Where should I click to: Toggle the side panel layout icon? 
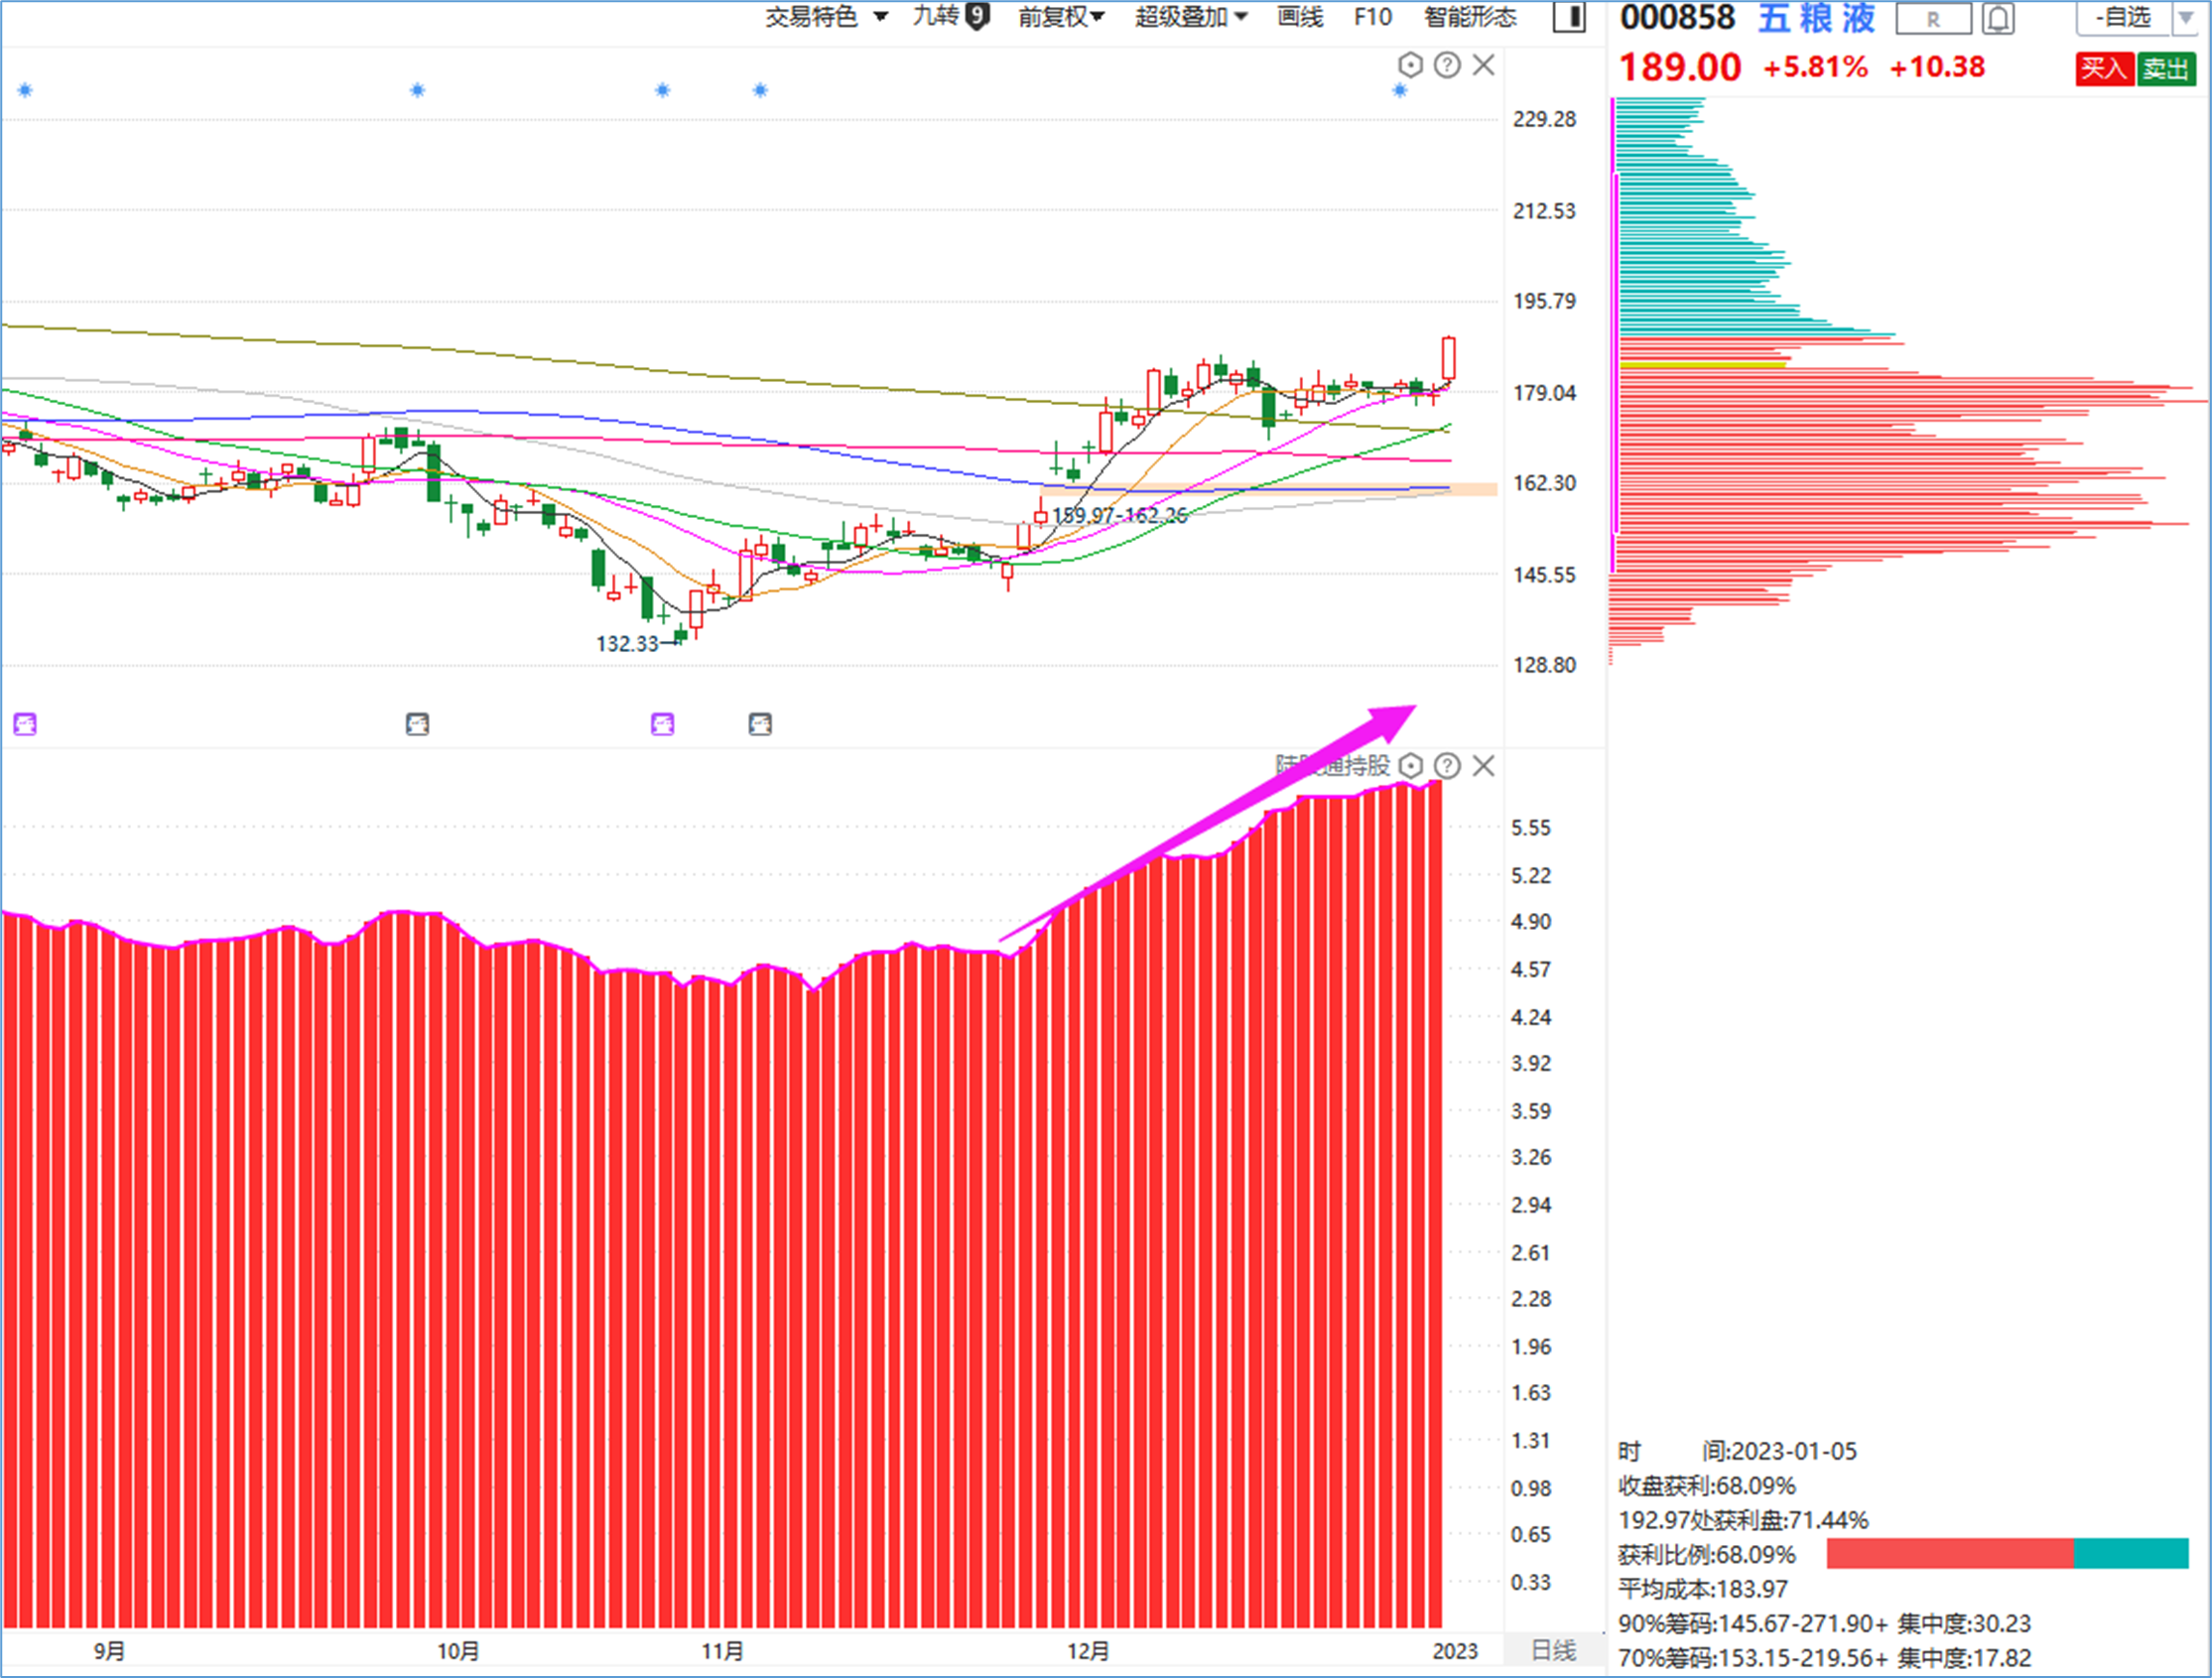(1569, 17)
